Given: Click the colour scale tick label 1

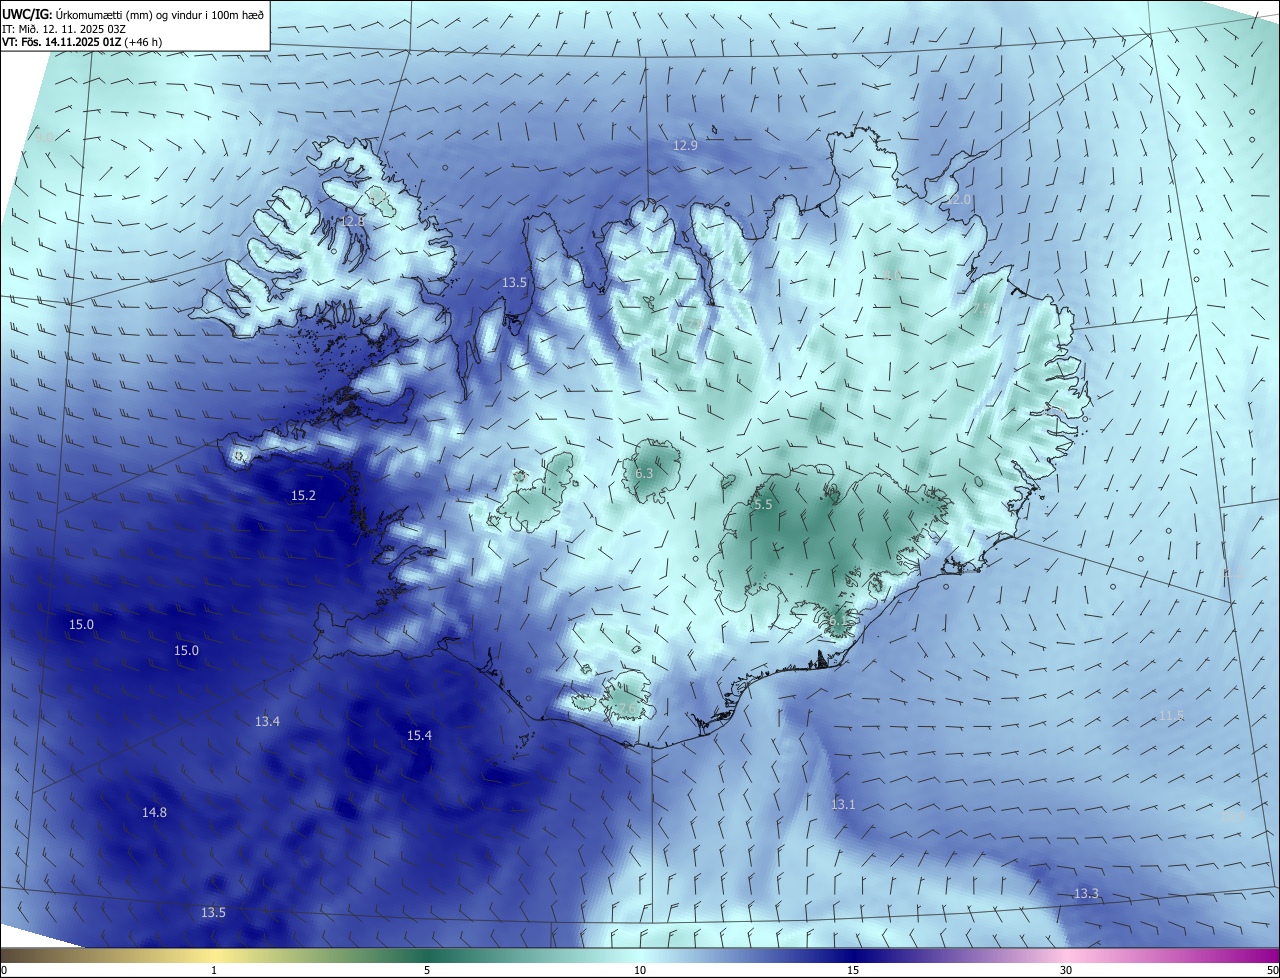Looking at the screenshot, I should (x=214, y=970).
